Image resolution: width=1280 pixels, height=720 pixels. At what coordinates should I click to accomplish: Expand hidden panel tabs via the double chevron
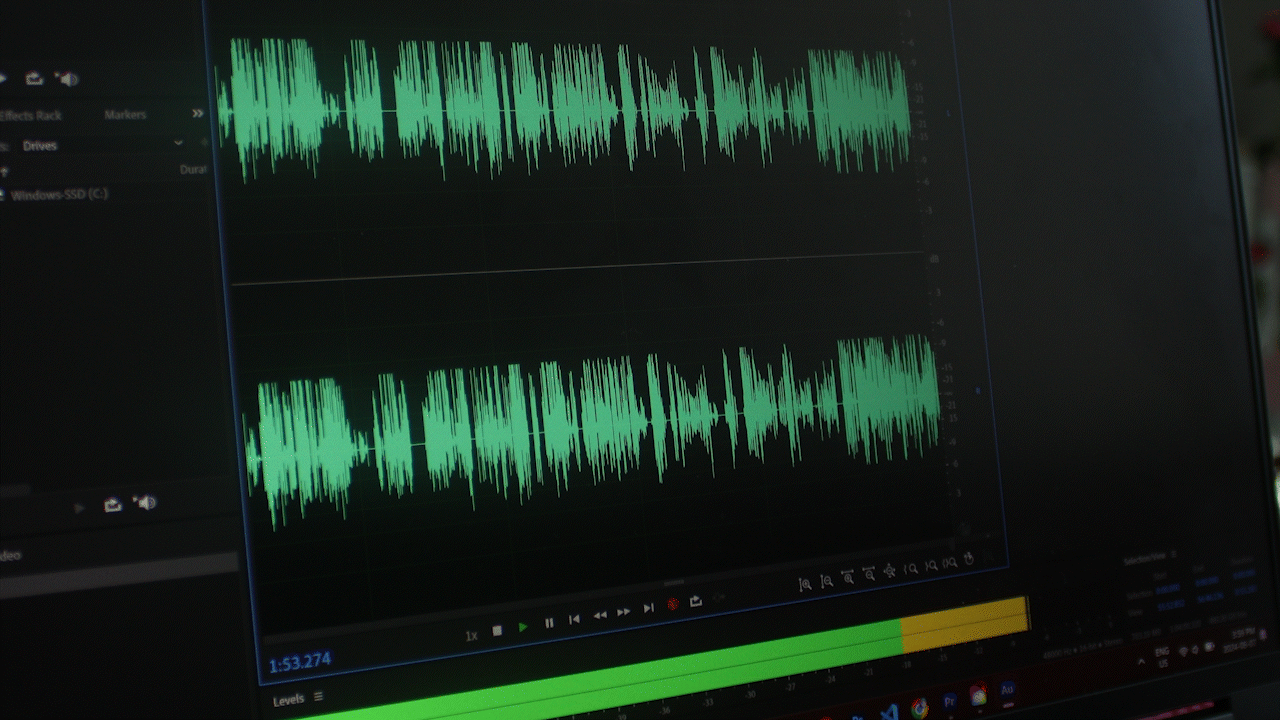pos(197,114)
